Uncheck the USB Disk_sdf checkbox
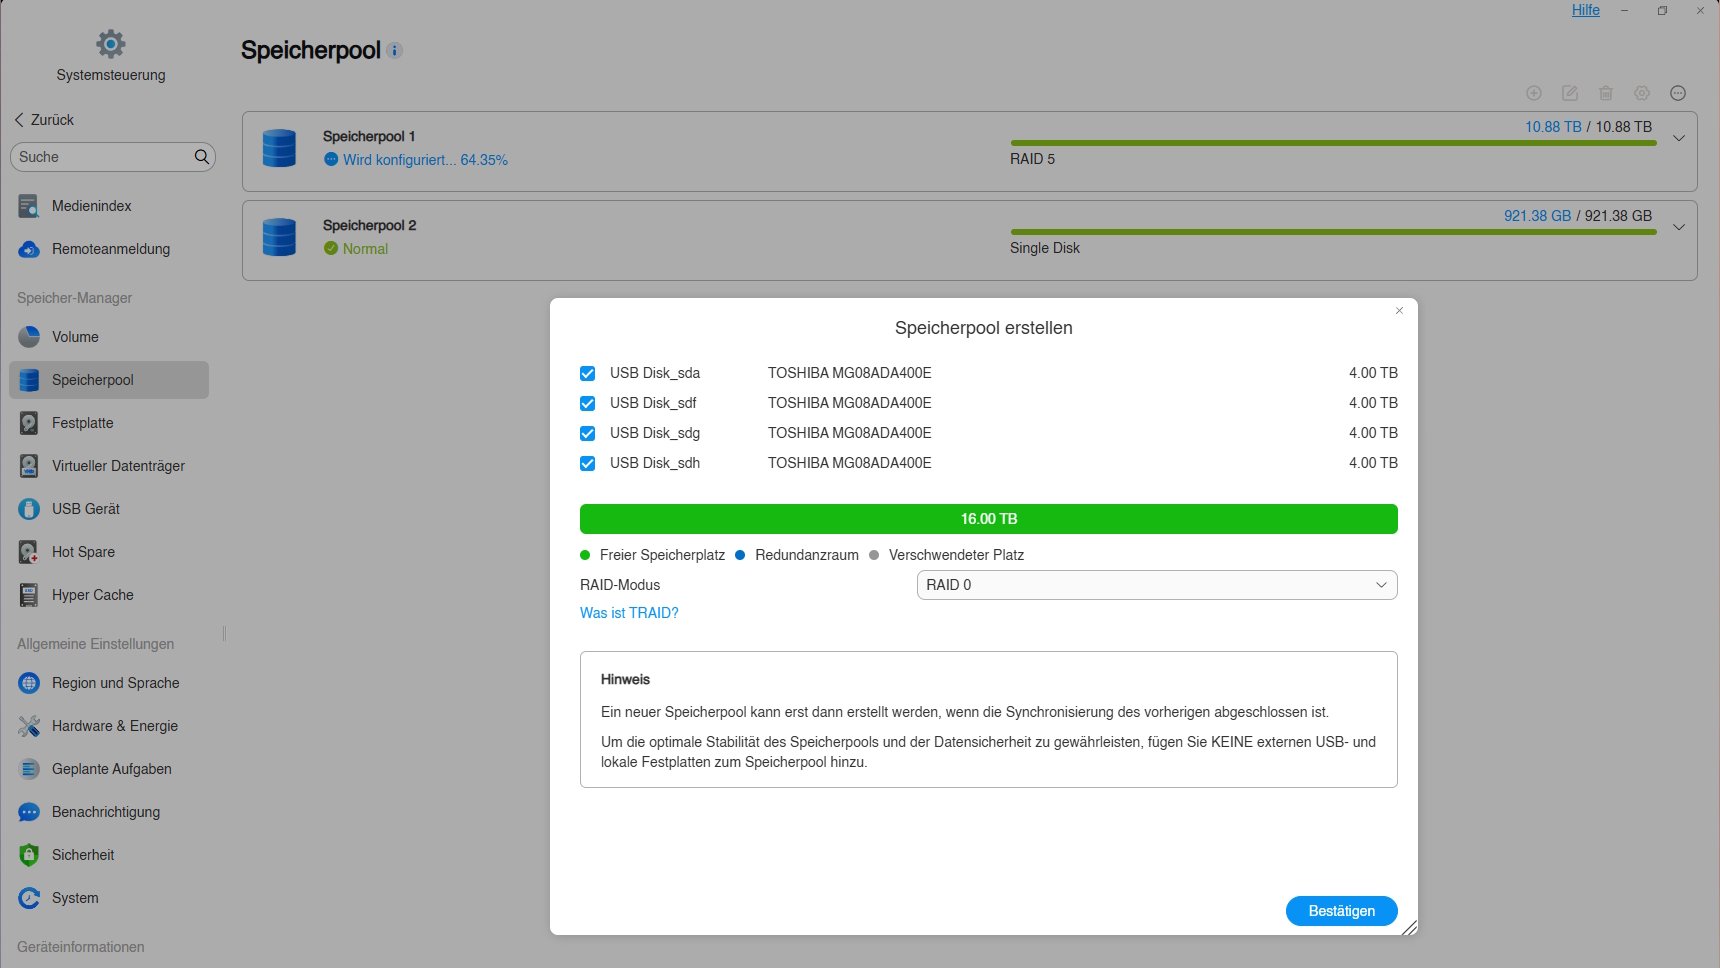 [588, 403]
